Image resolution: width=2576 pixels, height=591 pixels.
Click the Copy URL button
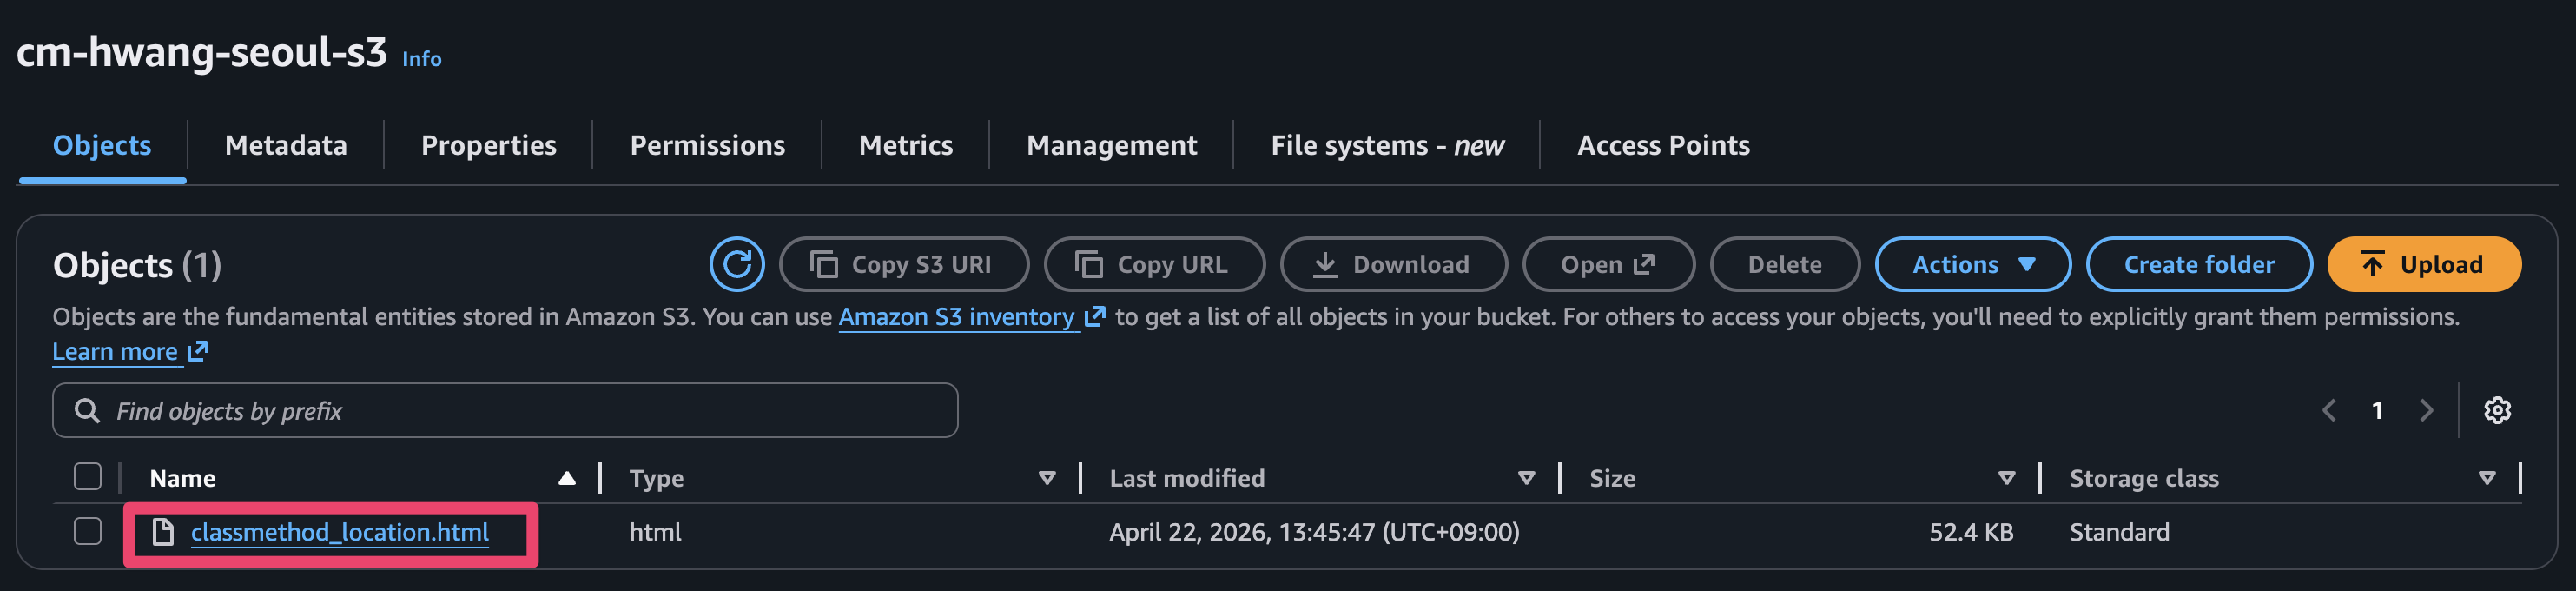1154,264
